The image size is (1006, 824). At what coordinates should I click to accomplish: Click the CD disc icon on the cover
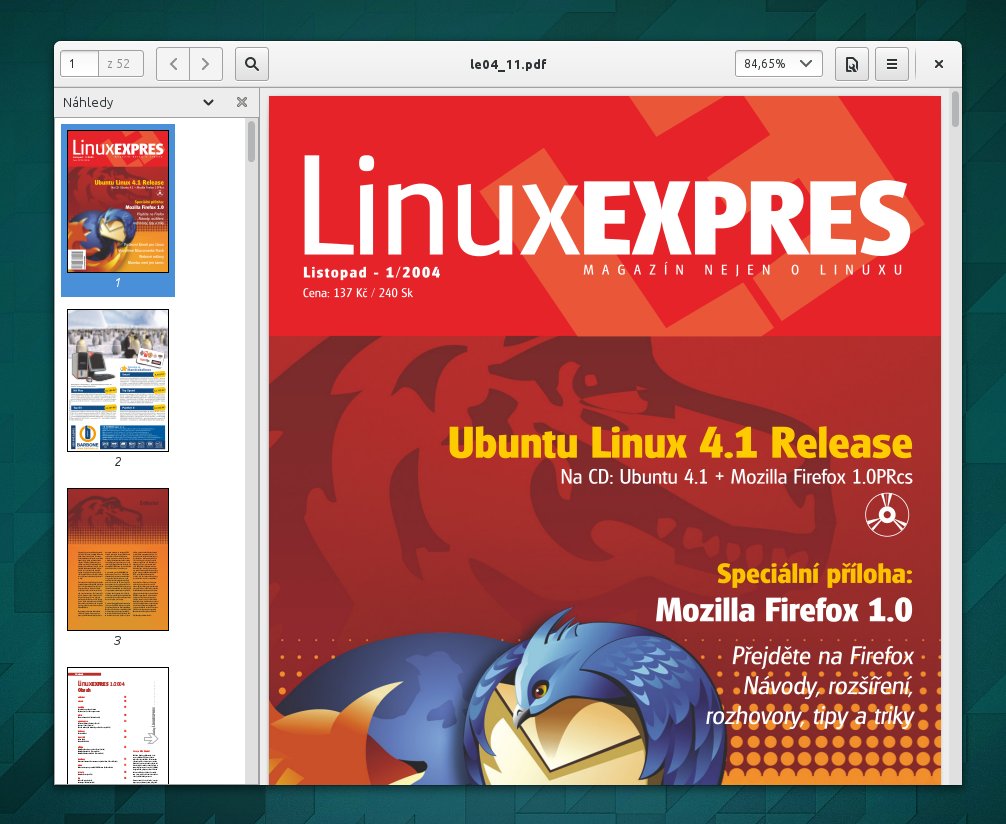887,515
